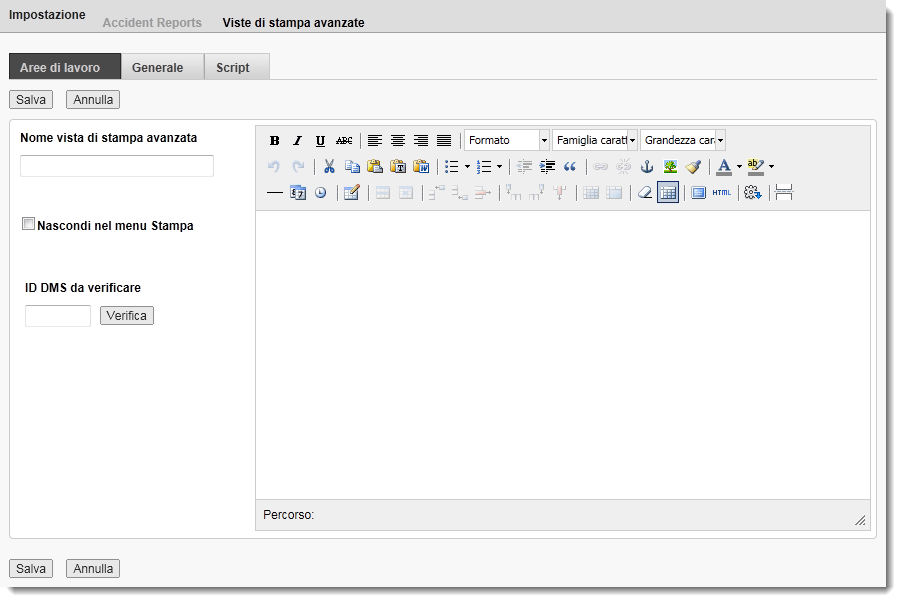
Task: Open the Formato dropdown
Action: coord(505,140)
